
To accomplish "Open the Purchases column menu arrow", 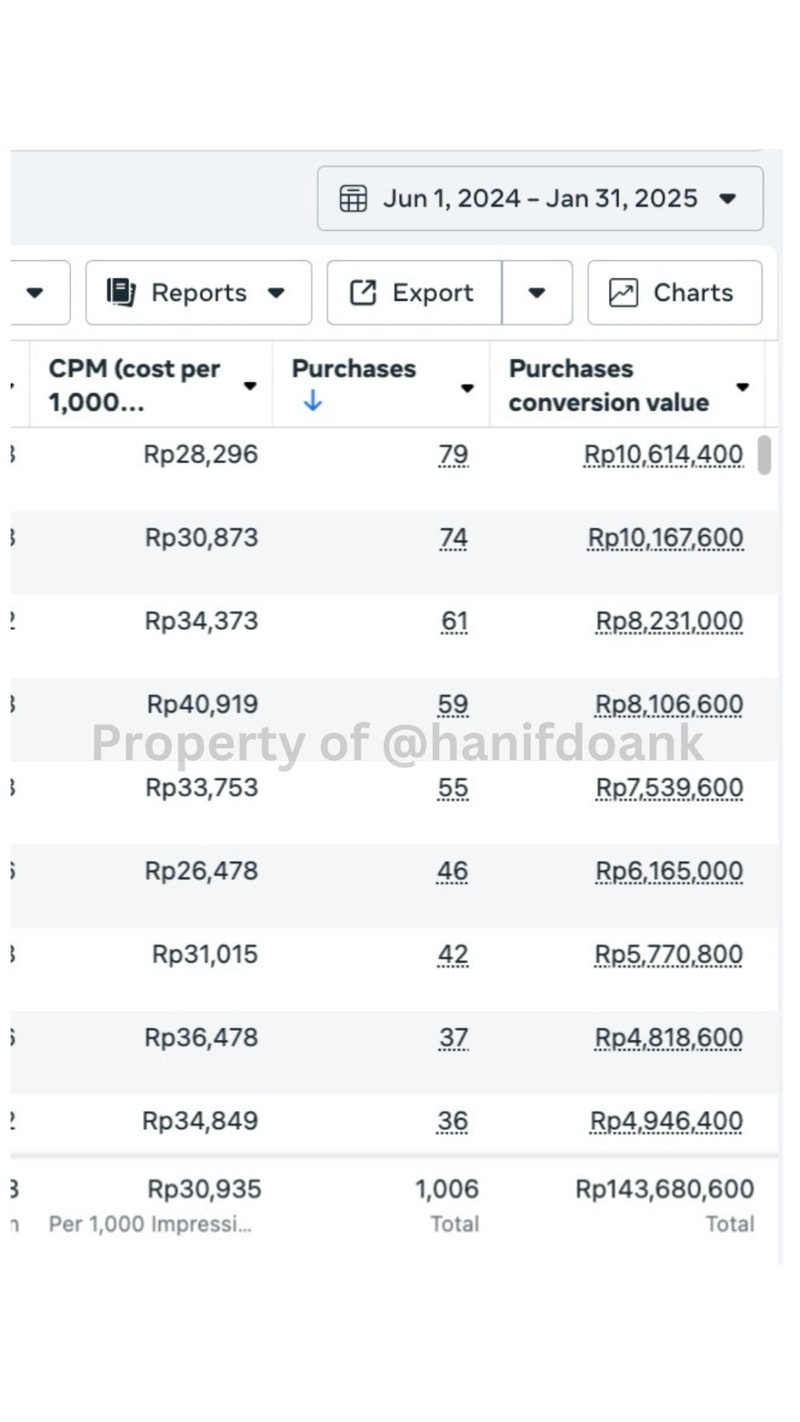I will point(467,388).
